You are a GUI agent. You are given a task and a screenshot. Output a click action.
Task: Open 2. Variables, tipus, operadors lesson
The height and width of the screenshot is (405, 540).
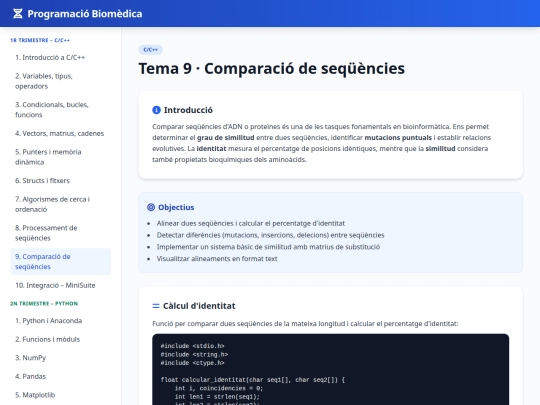[x=61, y=81]
